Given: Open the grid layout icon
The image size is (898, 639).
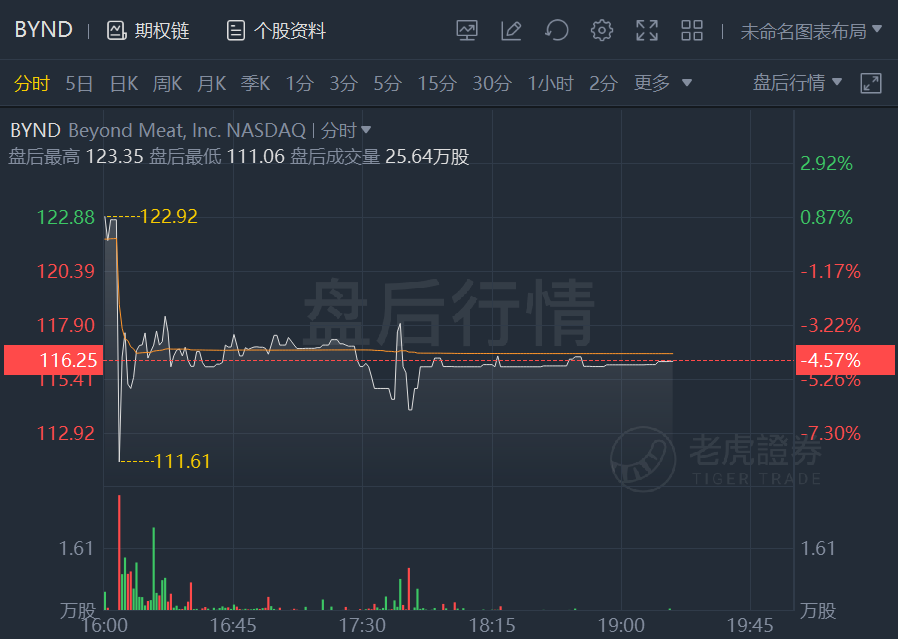Looking at the screenshot, I should [x=692, y=30].
